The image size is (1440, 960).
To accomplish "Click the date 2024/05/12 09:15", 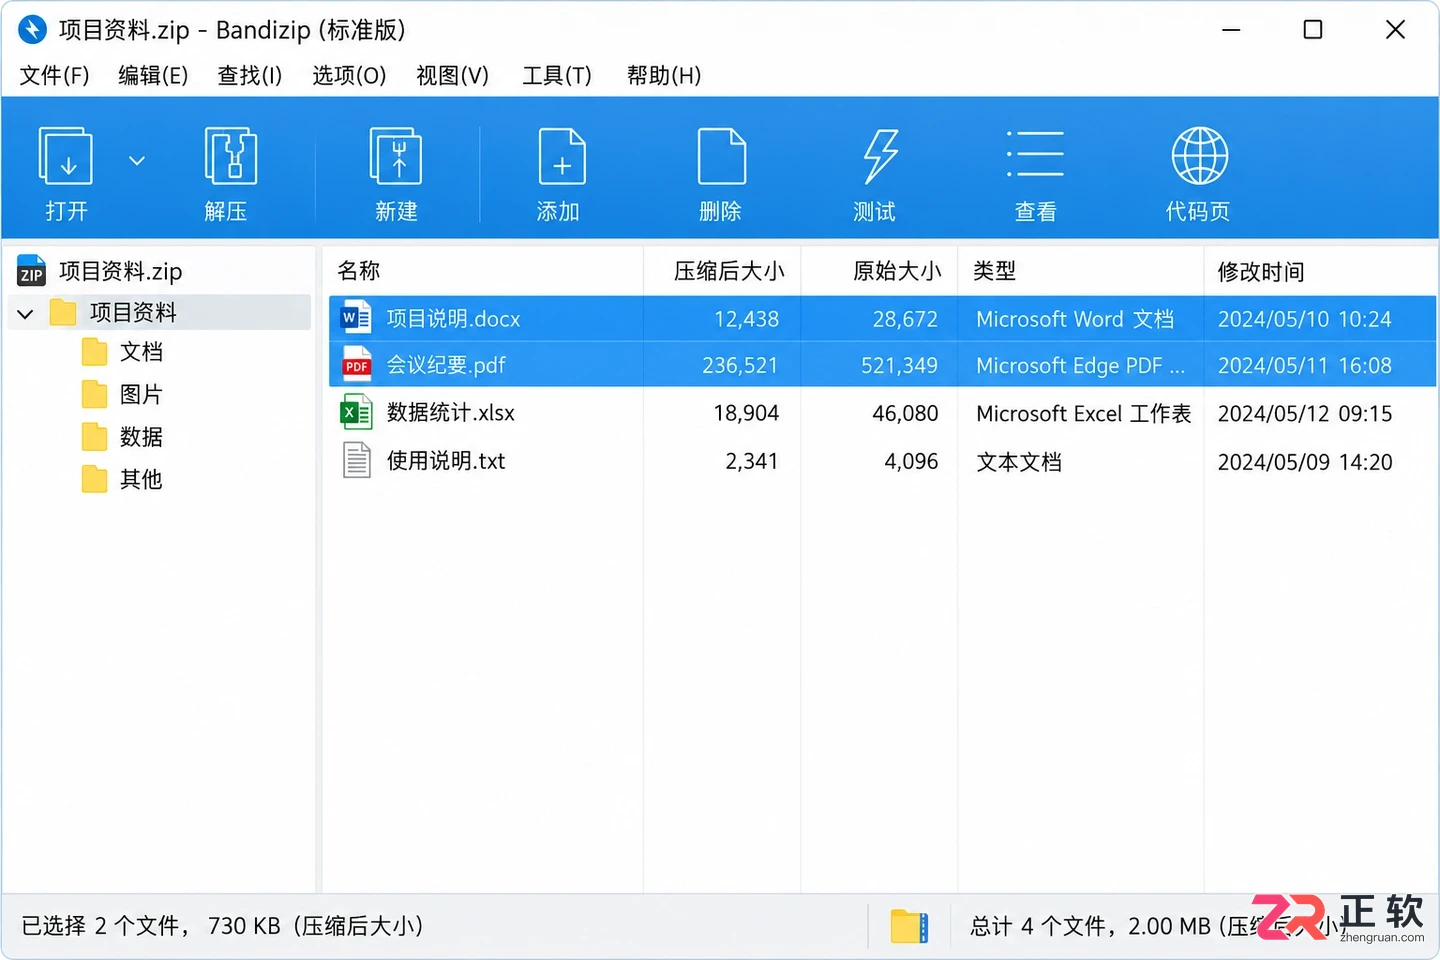I will point(1304,413).
